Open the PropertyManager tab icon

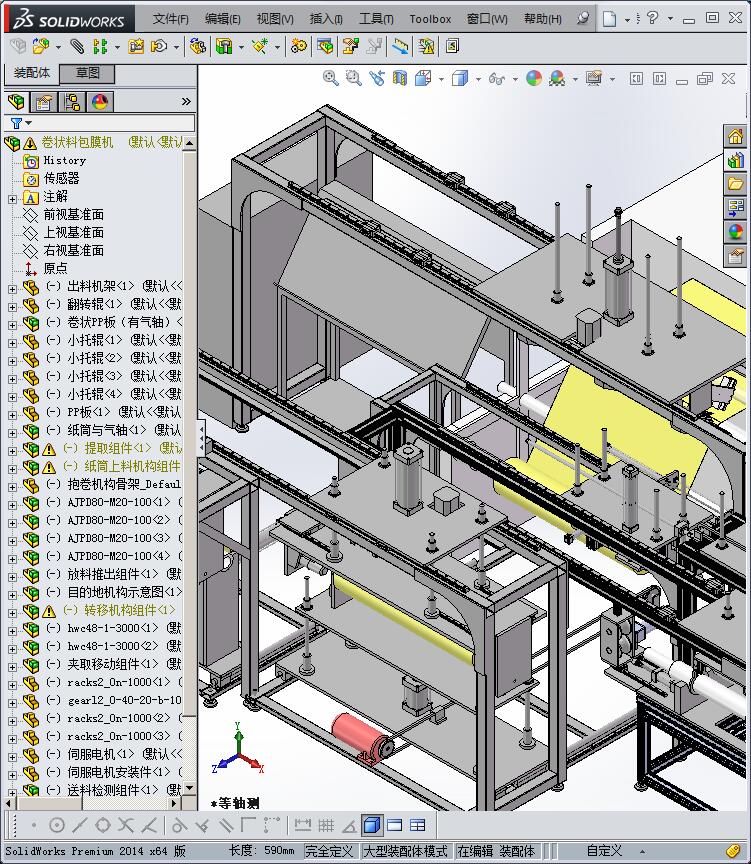pos(44,102)
